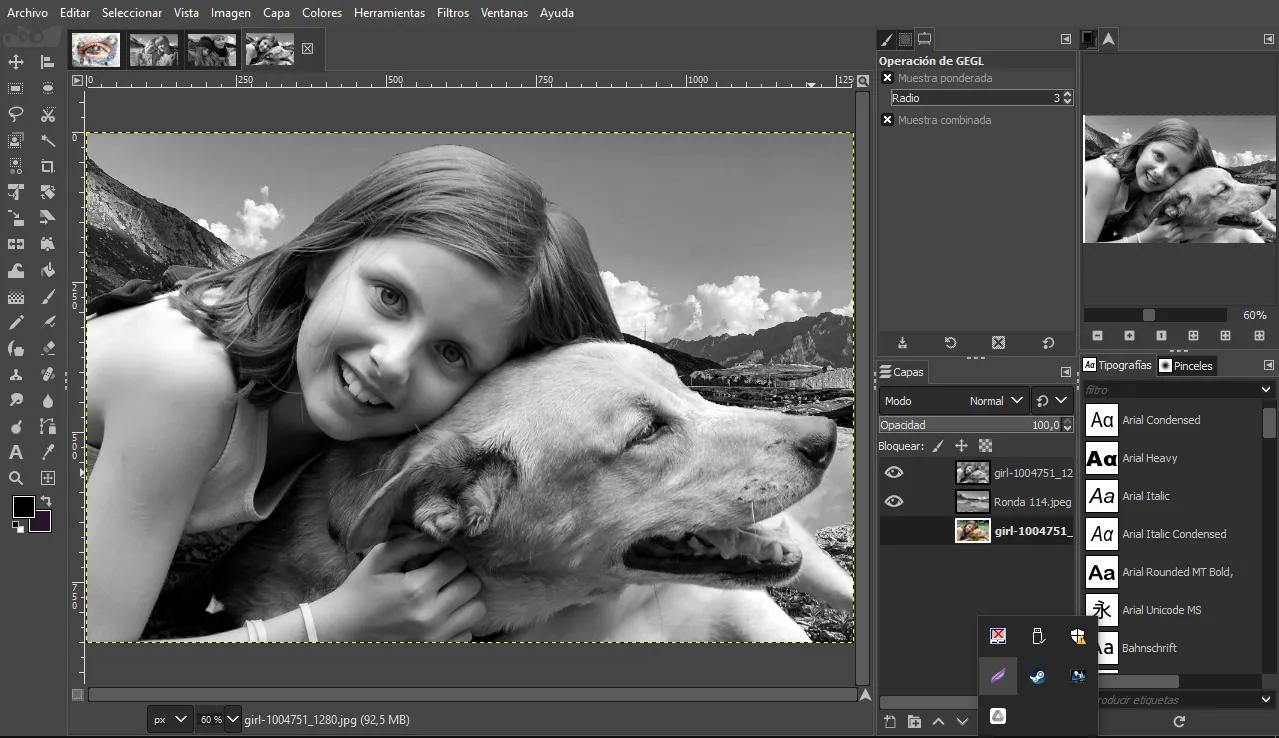1279x738 pixels.
Task: Select the Text tool
Action: (16, 453)
